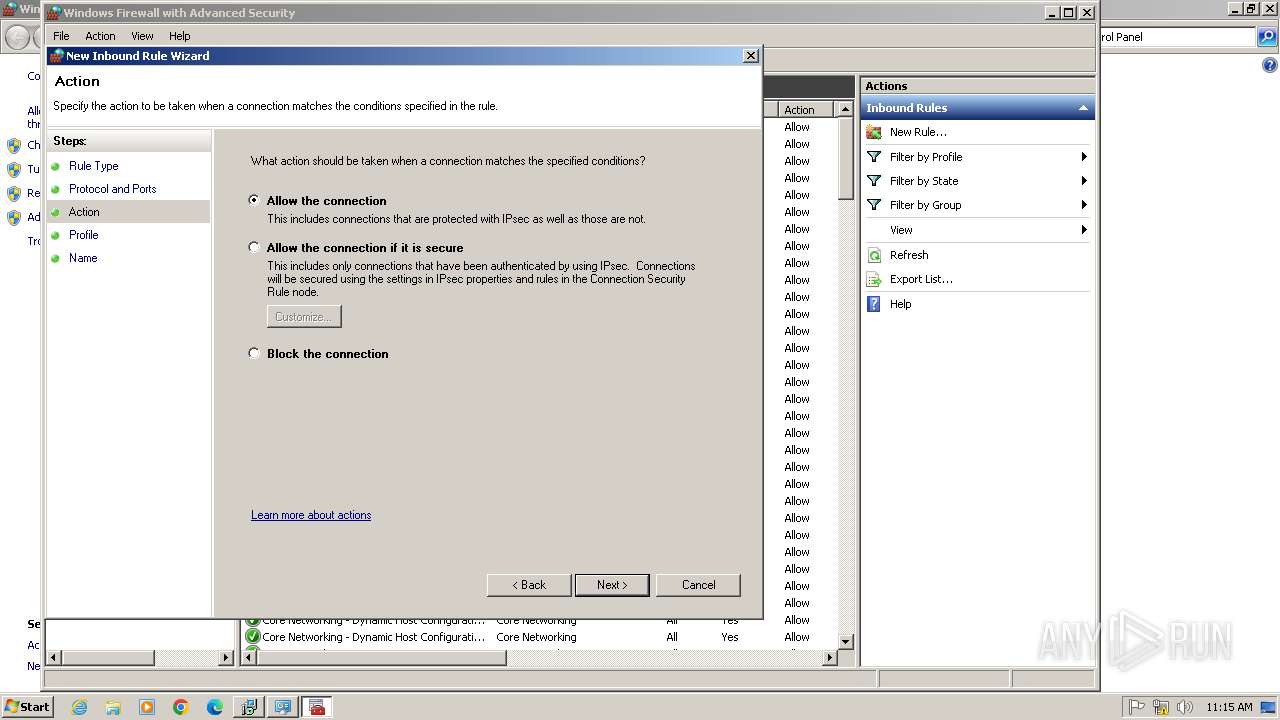Screen dimensions: 1280x720
Task: Open Learn more about actions link
Action: click(x=311, y=515)
